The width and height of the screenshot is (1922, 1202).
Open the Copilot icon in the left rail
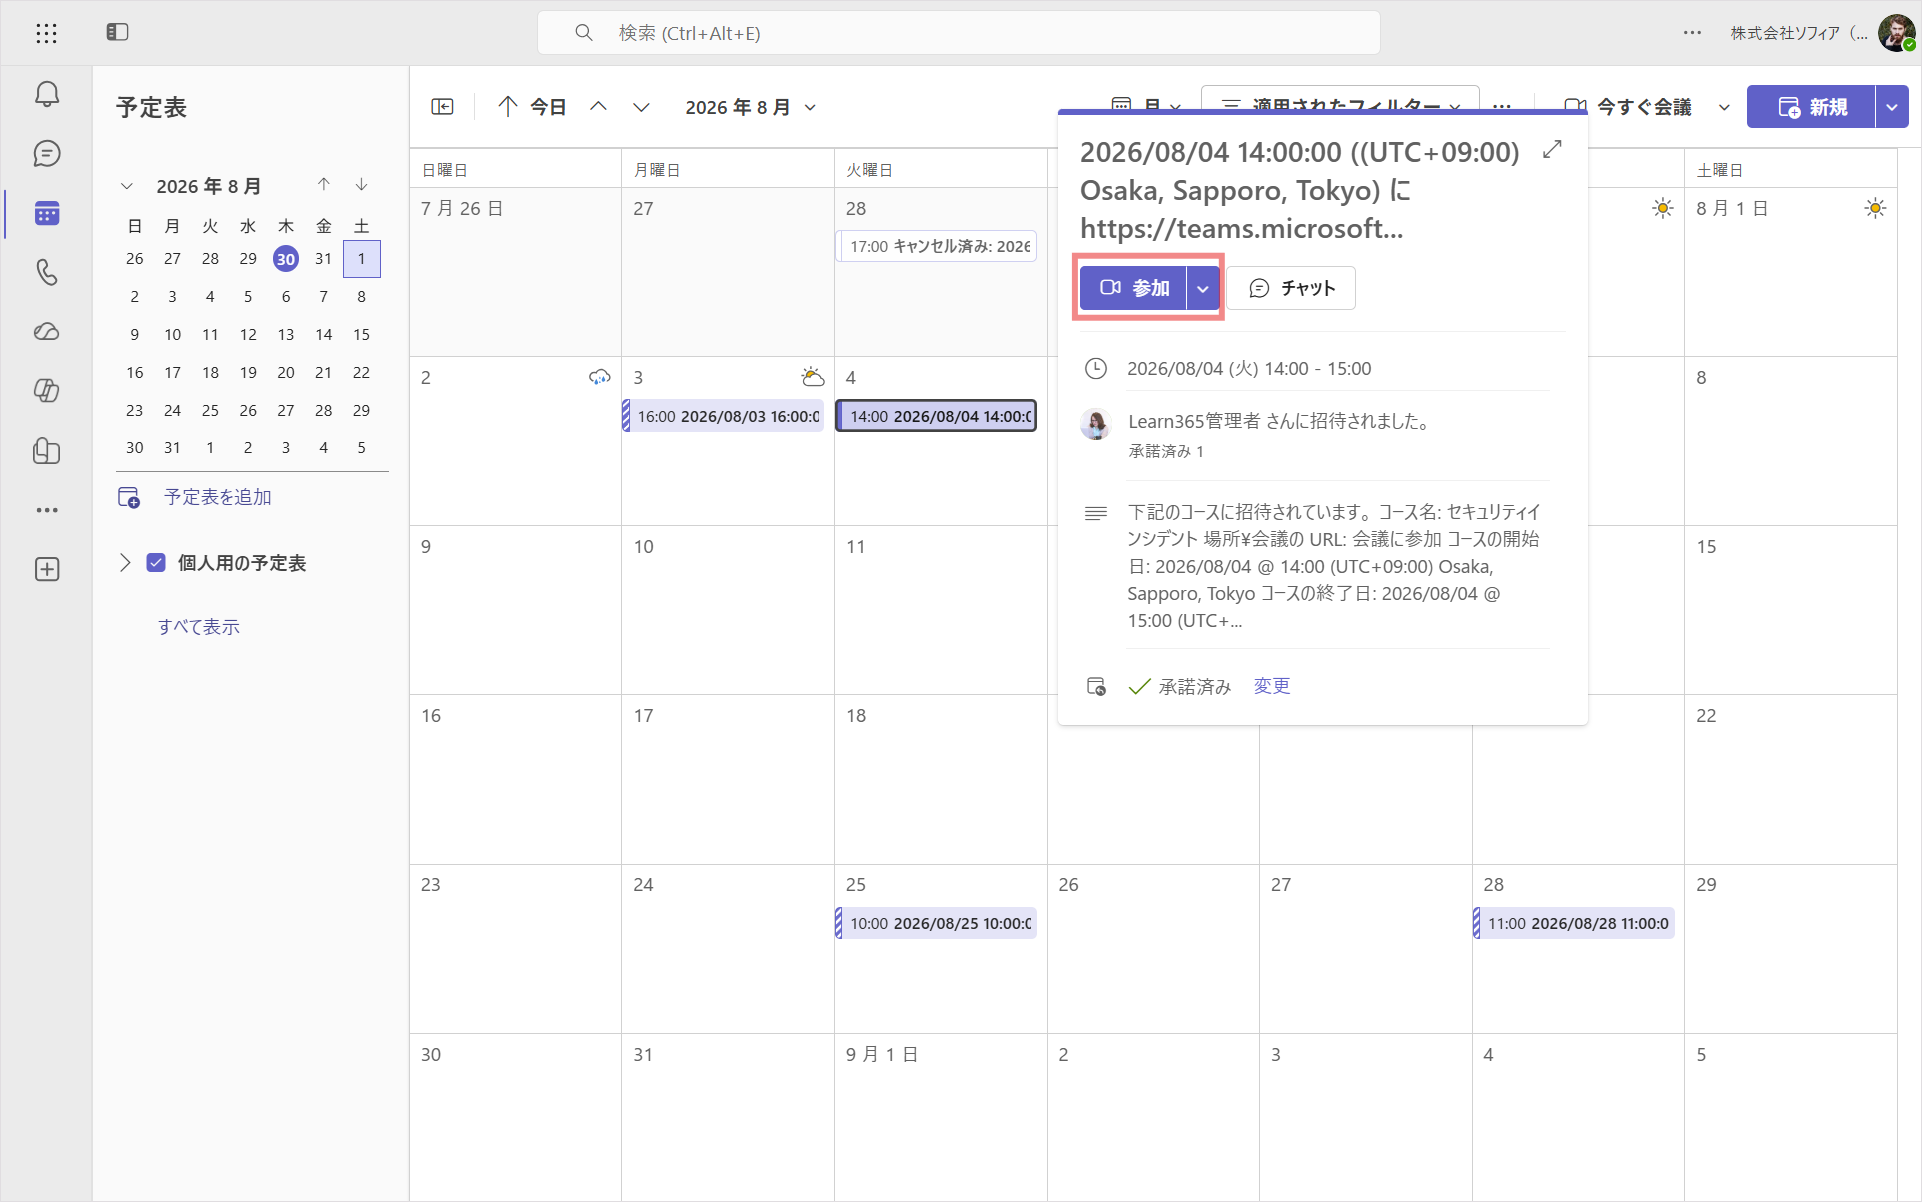[x=47, y=391]
